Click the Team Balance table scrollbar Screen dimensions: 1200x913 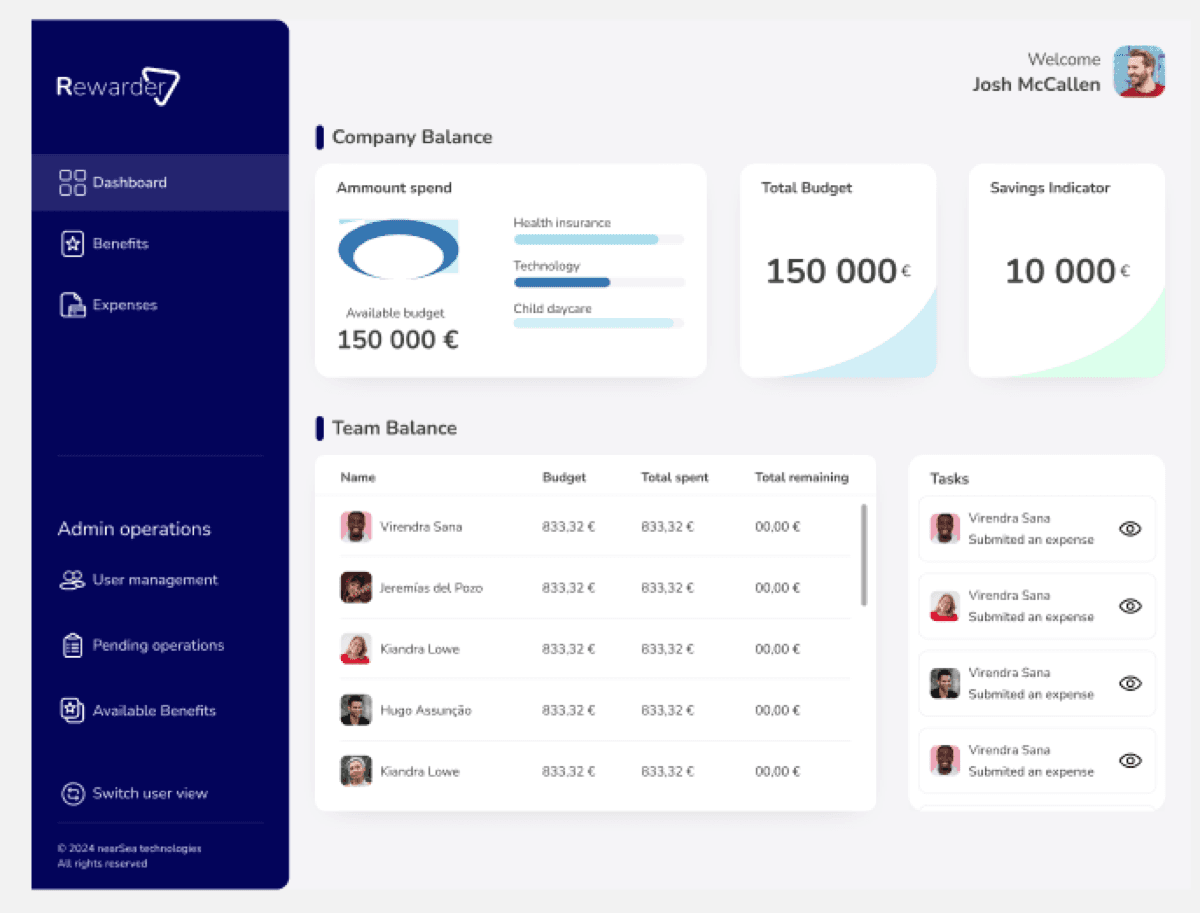(x=864, y=555)
